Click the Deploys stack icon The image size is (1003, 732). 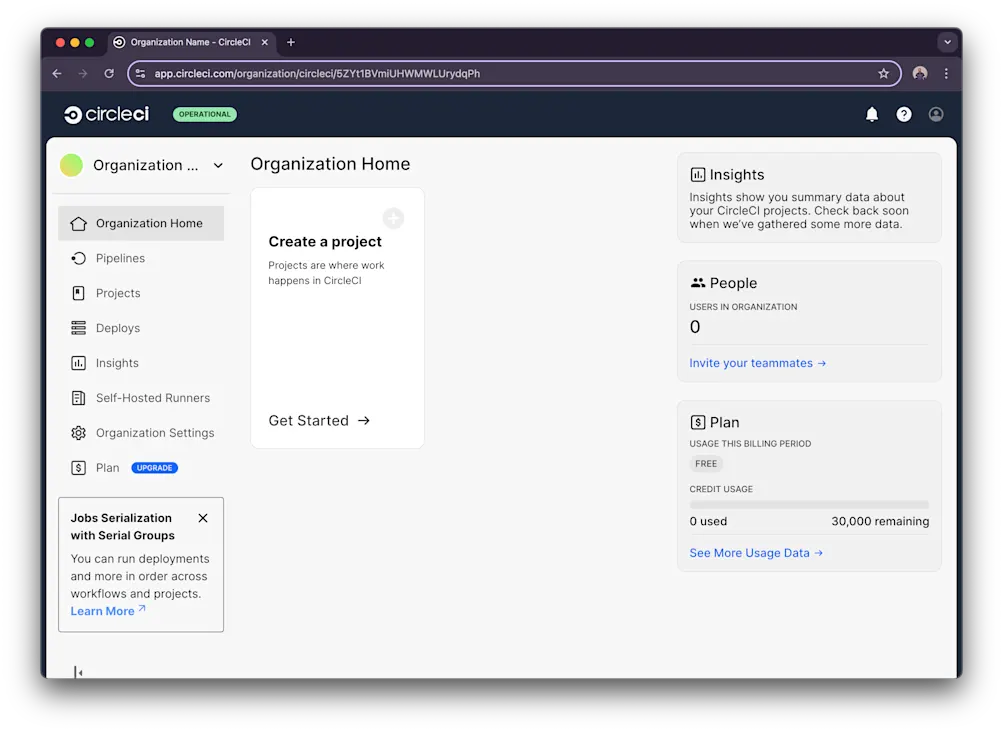[79, 328]
